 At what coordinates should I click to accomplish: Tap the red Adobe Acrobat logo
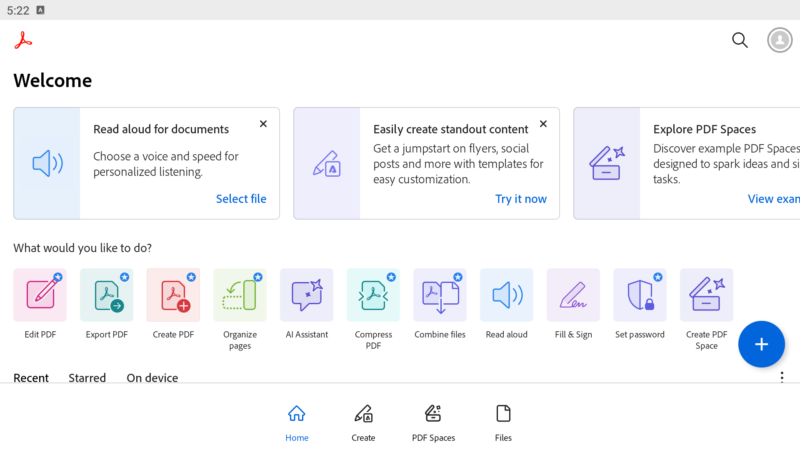tap(23, 40)
